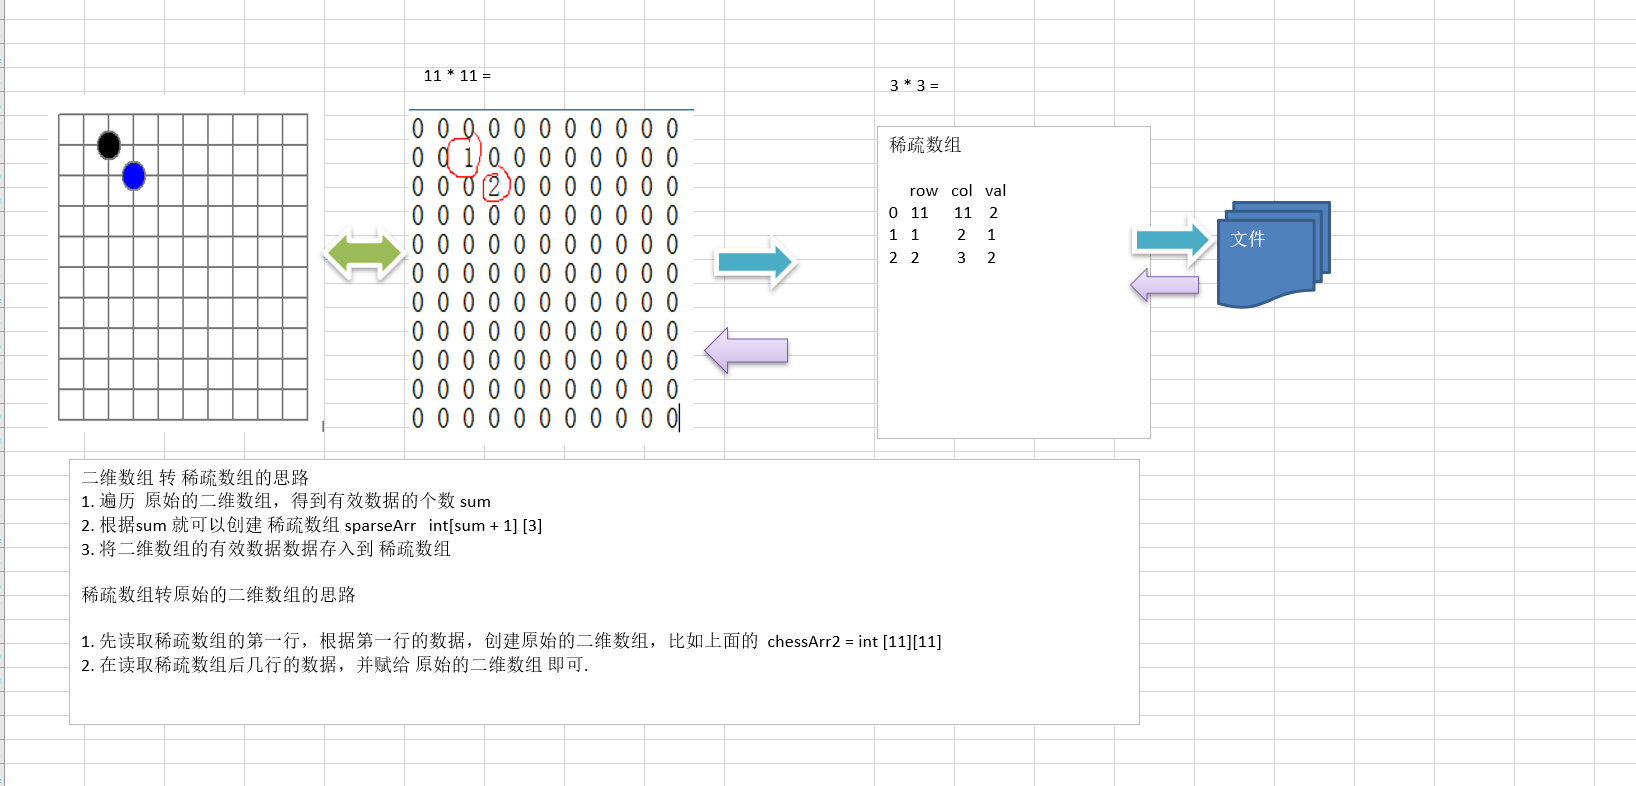Image resolution: width=1636 pixels, height=786 pixels.
Task: Click the "row" column header in sparse array
Action: [x=923, y=191]
